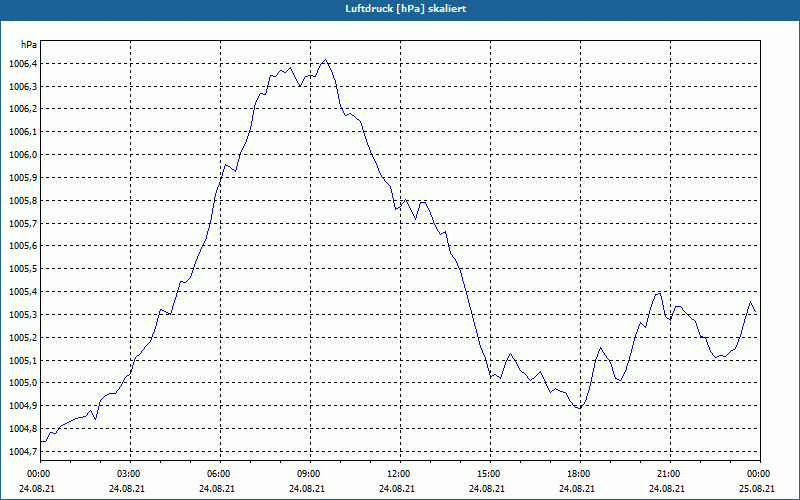The height and width of the screenshot is (500, 800).
Task: Click the 1004,8 y-axis value
Action: click(x=23, y=429)
